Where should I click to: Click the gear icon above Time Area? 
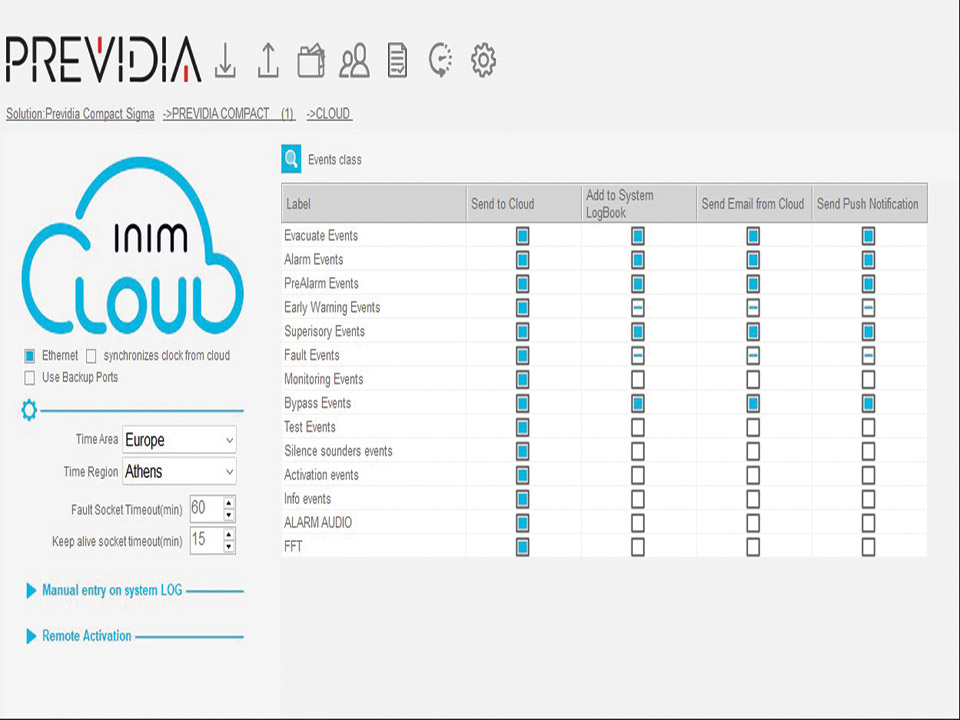point(29,410)
